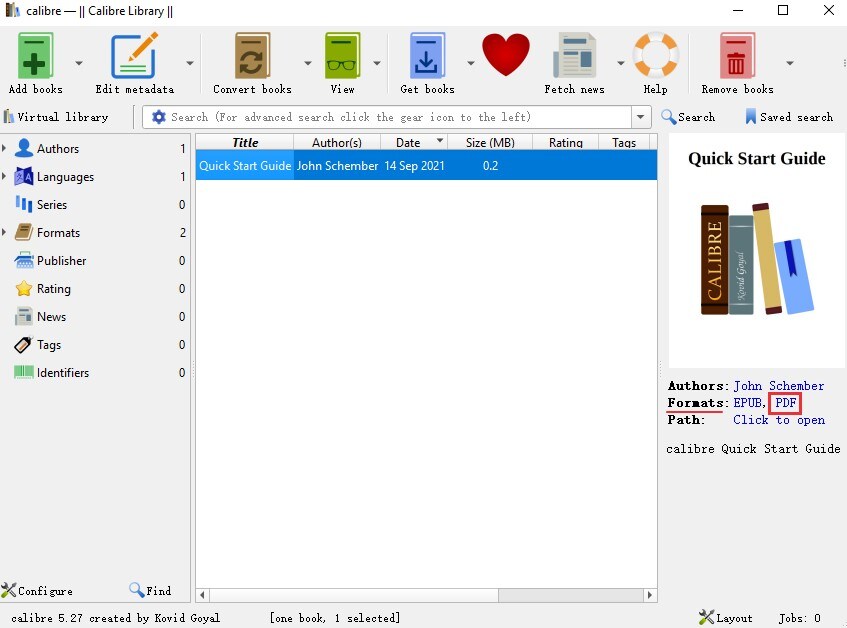Sort by the Title column header

245,142
